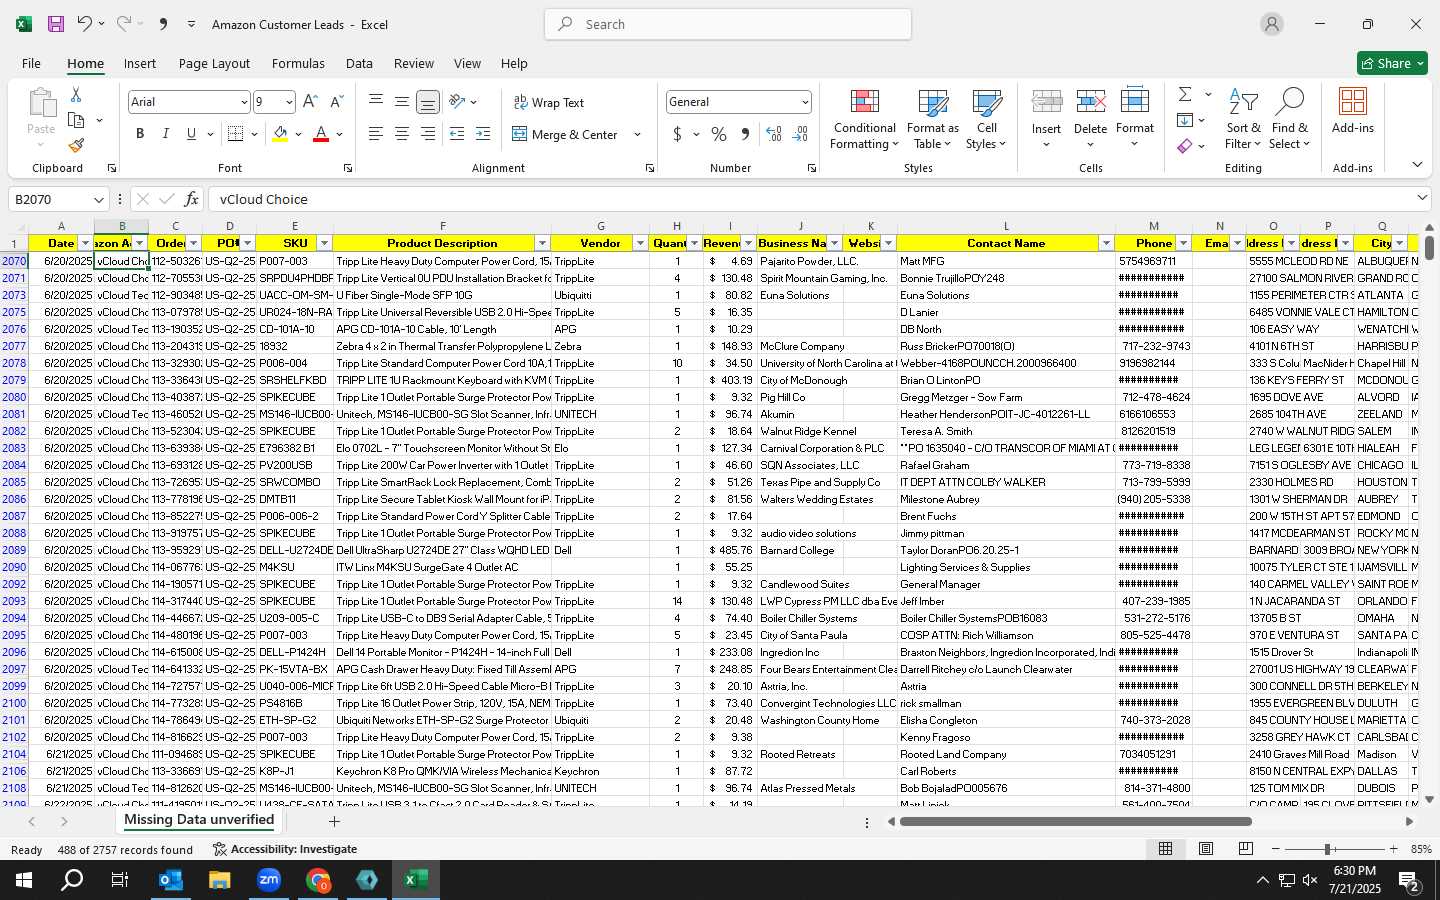This screenshot has width=1440, height=900.
Task: Click the Decrease Indent icon
Action: pyautogui.click(x=457, y=134)
